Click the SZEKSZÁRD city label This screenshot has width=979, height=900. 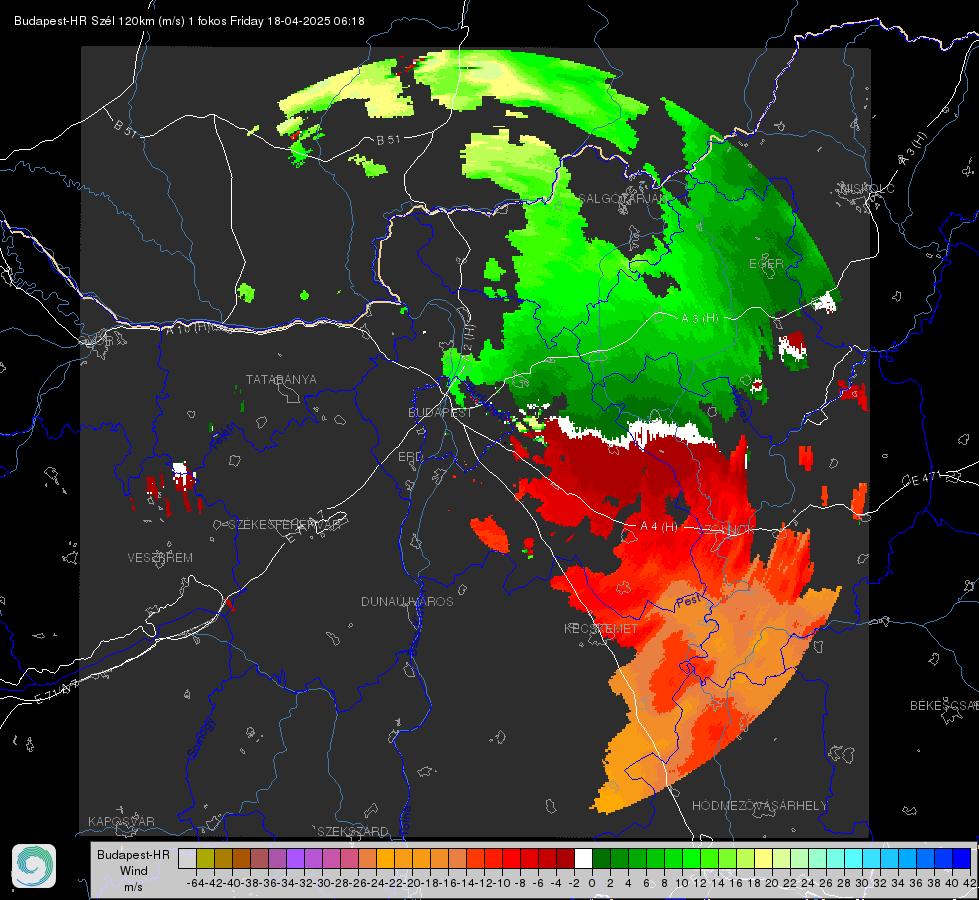pyautogui.click(x=353, y=831)
